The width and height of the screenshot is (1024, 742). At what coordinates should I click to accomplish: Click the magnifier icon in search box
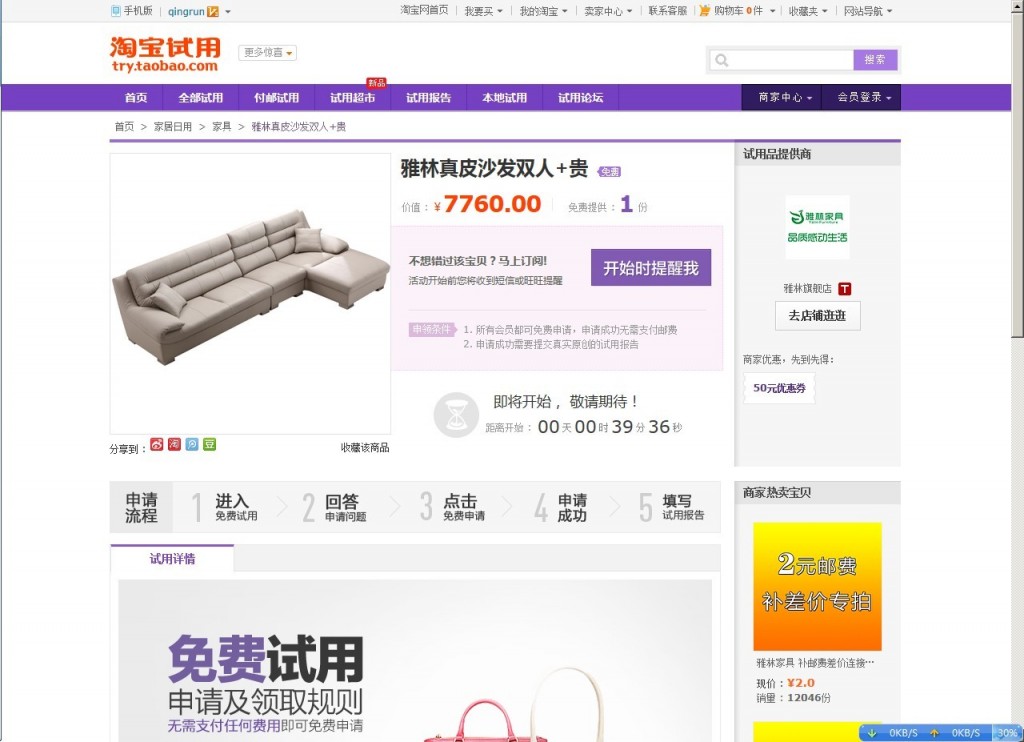point(722,60)
